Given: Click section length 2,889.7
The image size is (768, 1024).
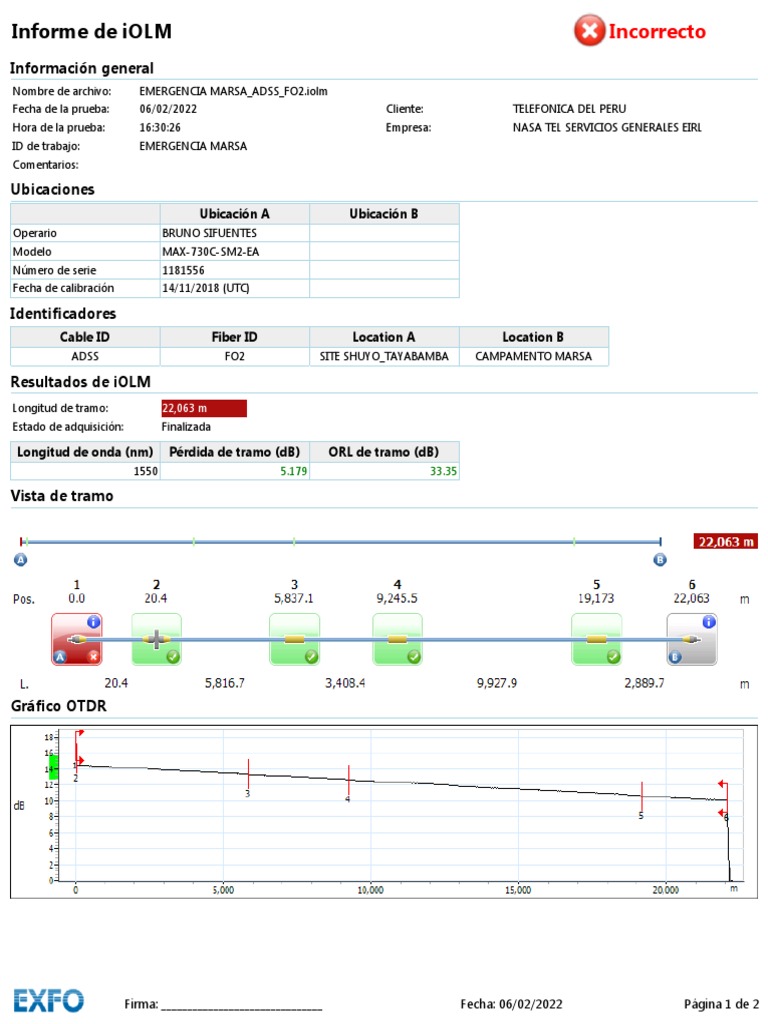Looking at the screenshot, I should tap(644, 683).
